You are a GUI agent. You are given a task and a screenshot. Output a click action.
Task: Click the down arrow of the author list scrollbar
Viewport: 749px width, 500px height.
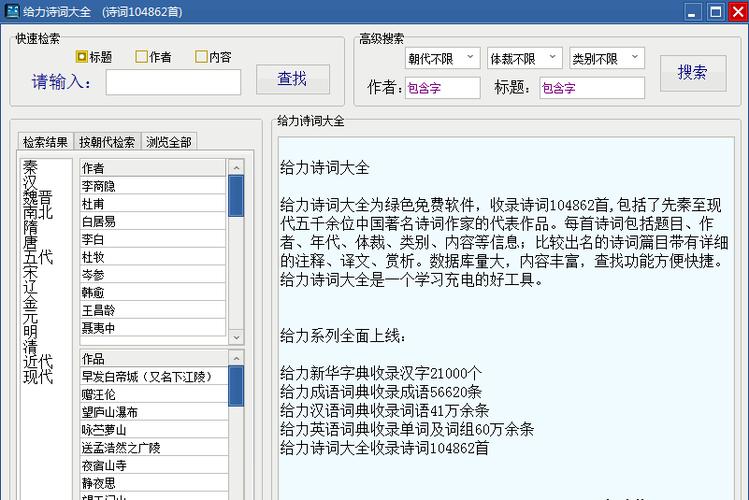(x=235, y=337)
